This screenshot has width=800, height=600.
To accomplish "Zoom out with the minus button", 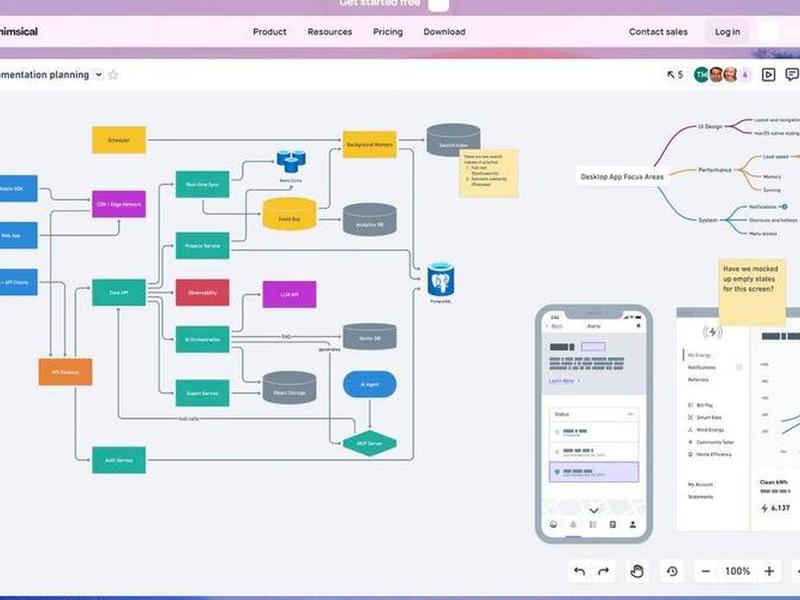I will (706, 571).
